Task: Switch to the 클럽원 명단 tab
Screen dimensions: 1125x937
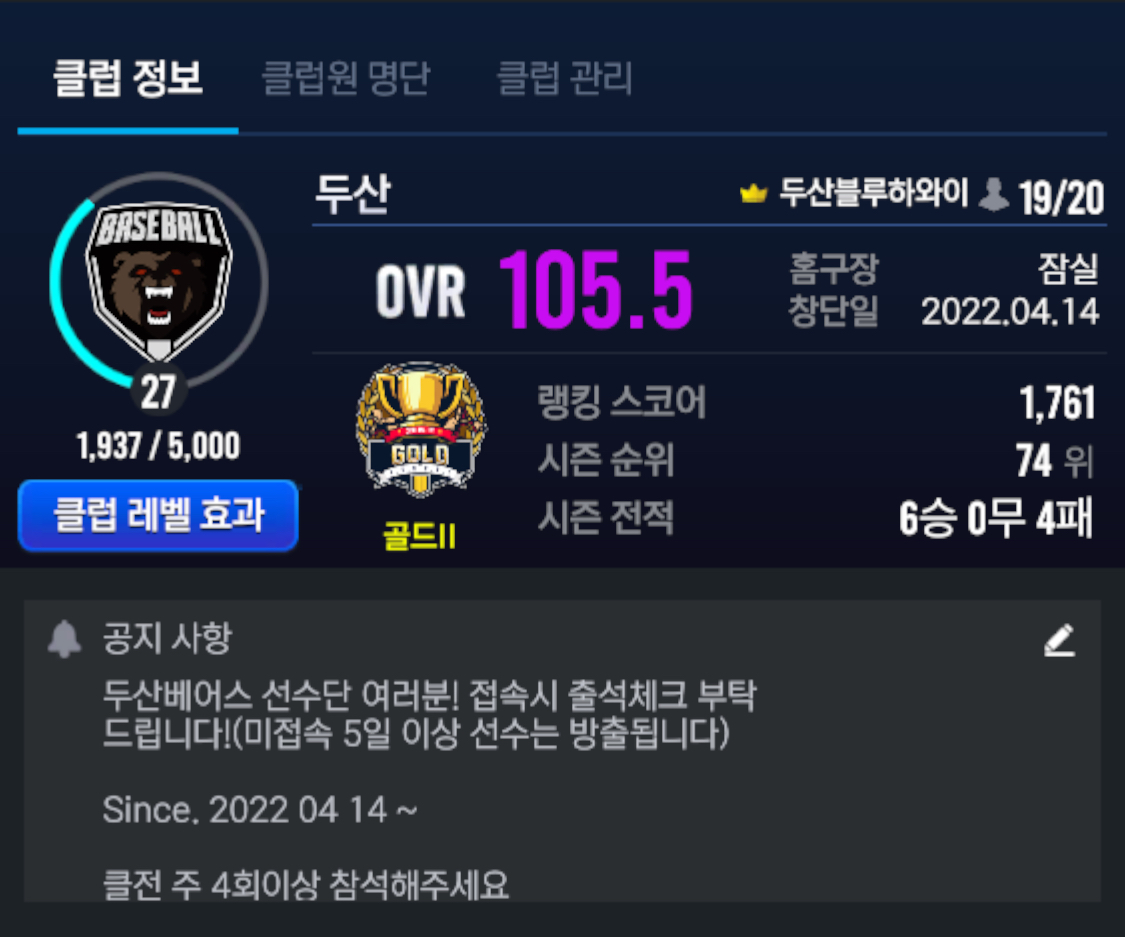Action: pos(346,77)
